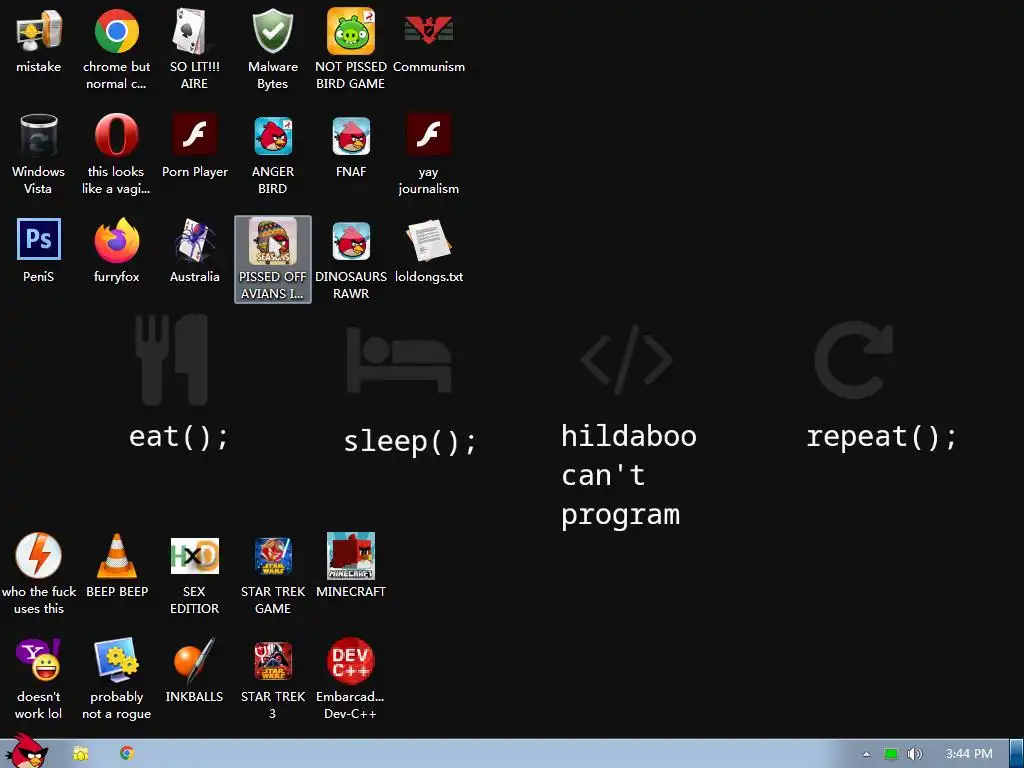
Task: Select the 'FNAF' red bird icon
Action: (x=351, y=136)
